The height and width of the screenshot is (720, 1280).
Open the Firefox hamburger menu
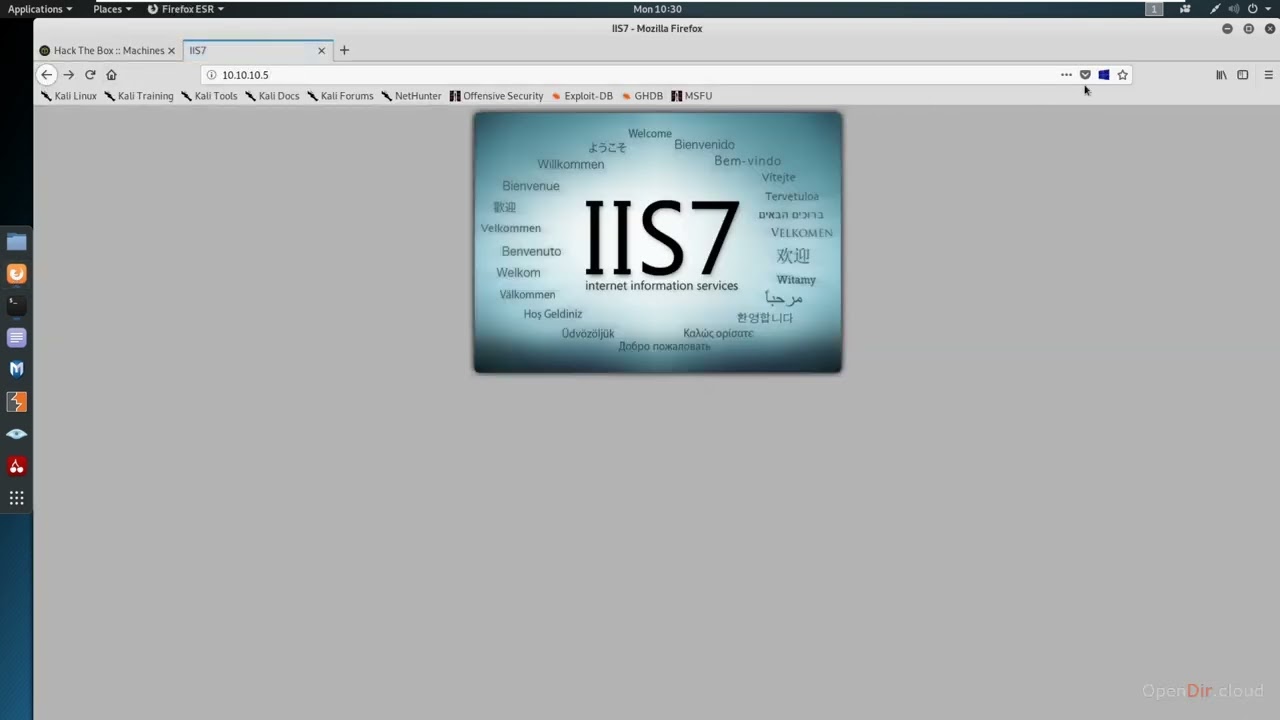coord(1268,75)
